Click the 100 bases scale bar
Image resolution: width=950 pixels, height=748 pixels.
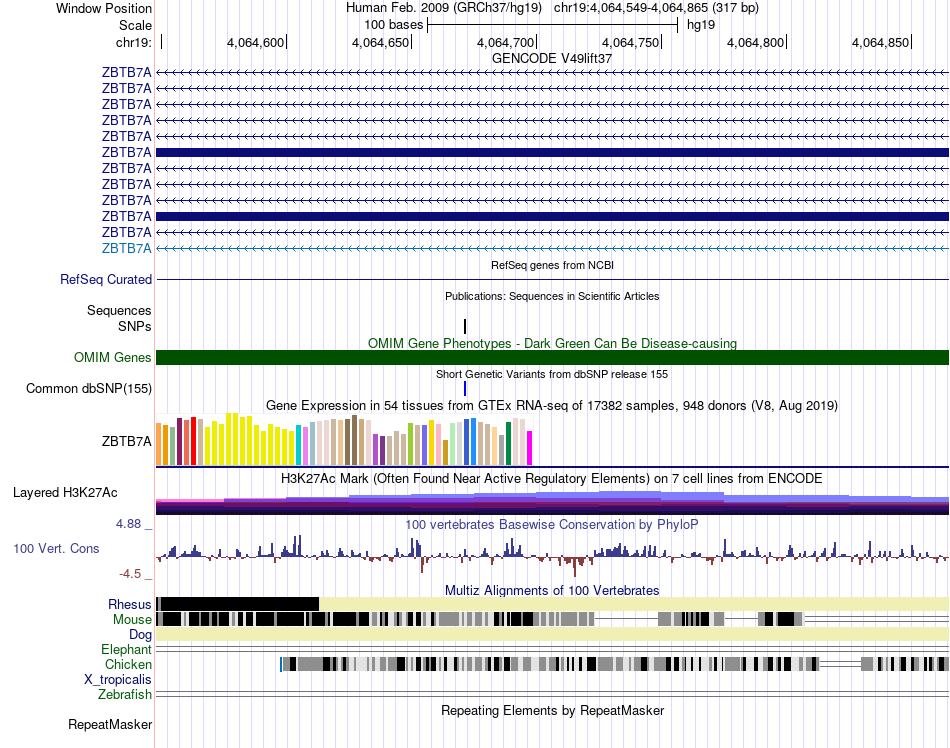(553, 25)
